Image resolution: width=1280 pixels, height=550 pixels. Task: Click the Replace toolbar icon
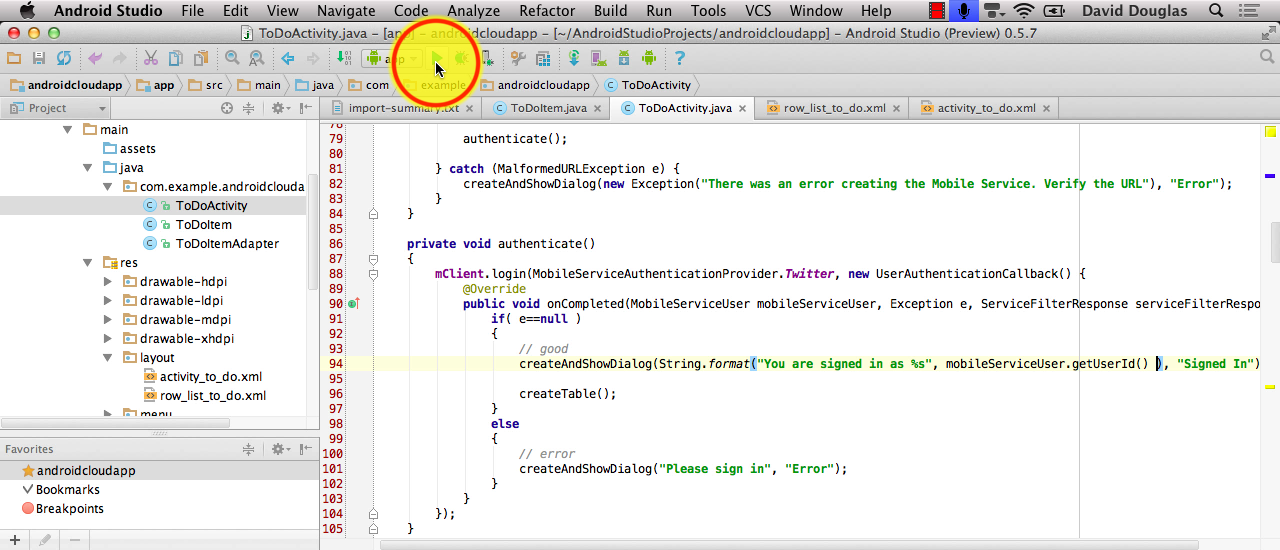[257, 58]
